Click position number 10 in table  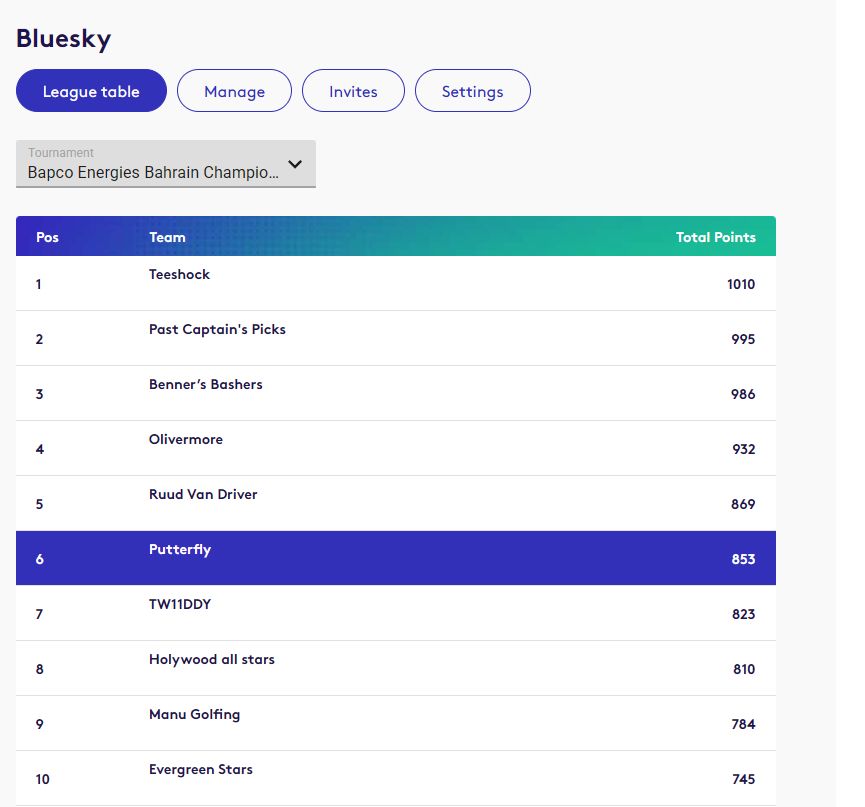[x=42, y=779]
